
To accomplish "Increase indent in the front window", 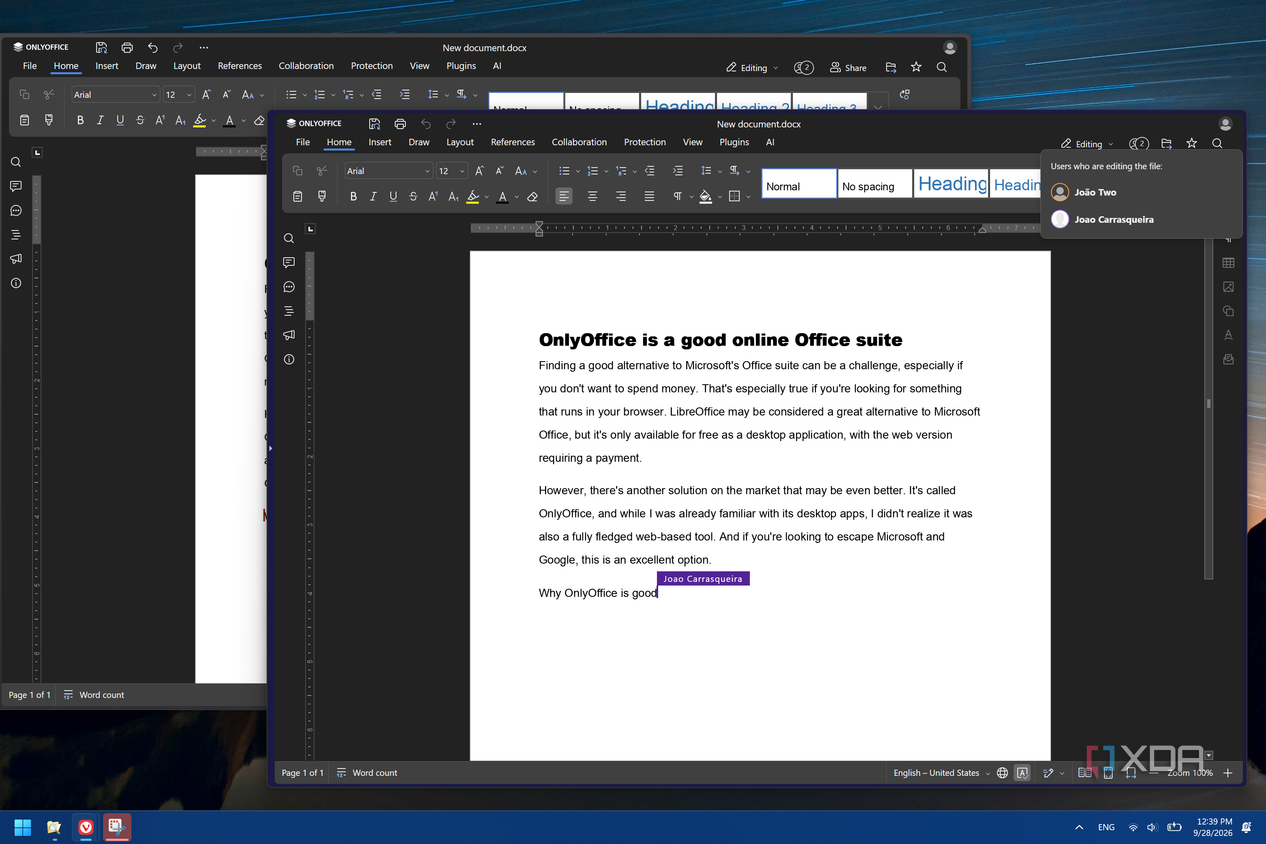I will 677,171.
